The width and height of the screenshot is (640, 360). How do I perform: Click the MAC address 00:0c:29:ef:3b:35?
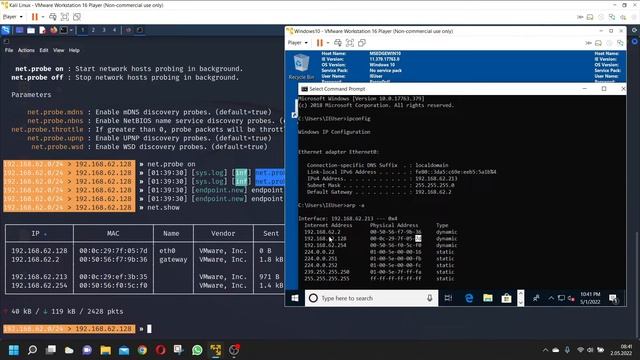click(x=113, y=277)
